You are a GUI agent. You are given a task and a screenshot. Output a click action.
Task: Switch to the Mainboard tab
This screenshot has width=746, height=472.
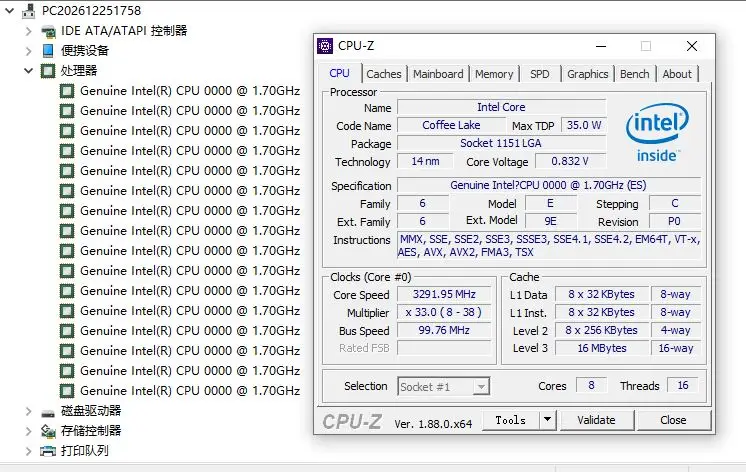click(x=438, y=74)
